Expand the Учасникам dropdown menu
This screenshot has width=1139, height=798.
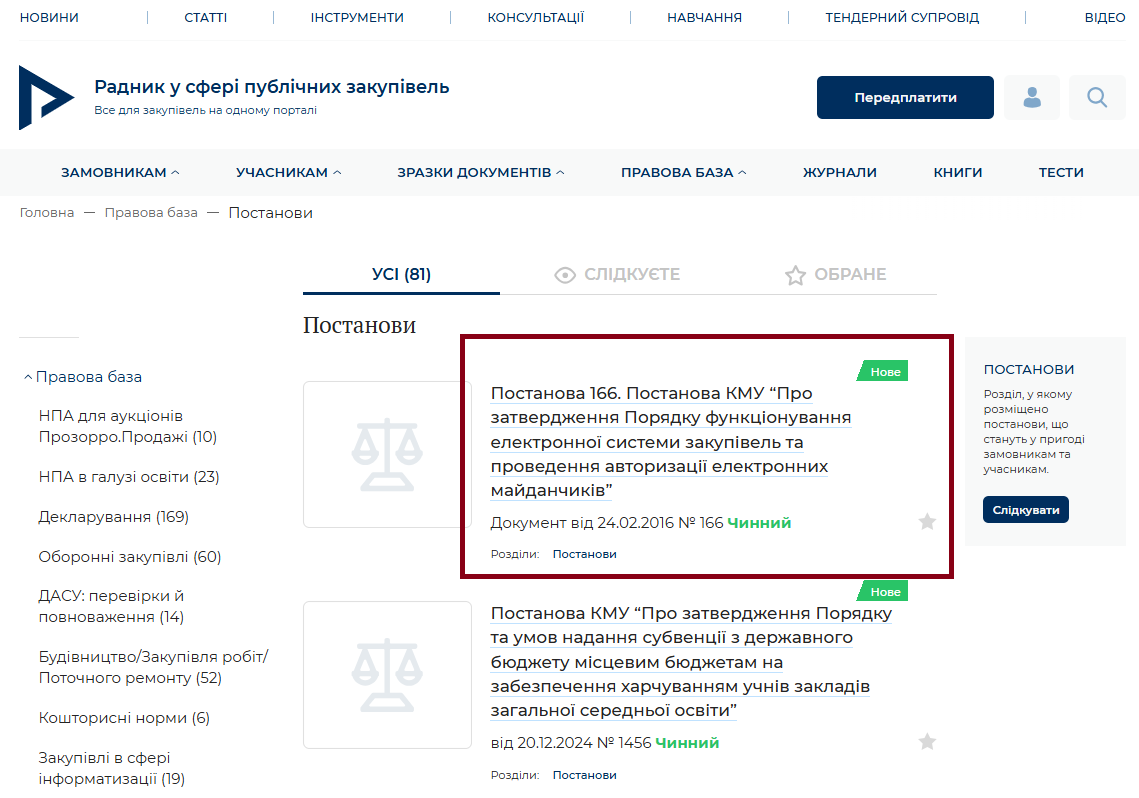[x=288, y=172]
